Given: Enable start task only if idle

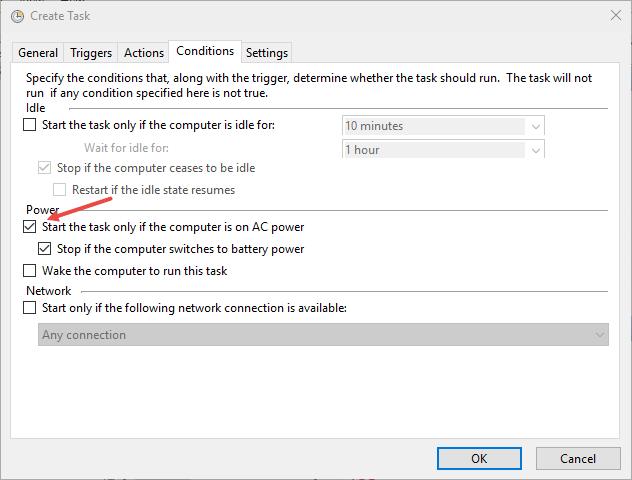Looking at the screenshot, I should (29, 126).
